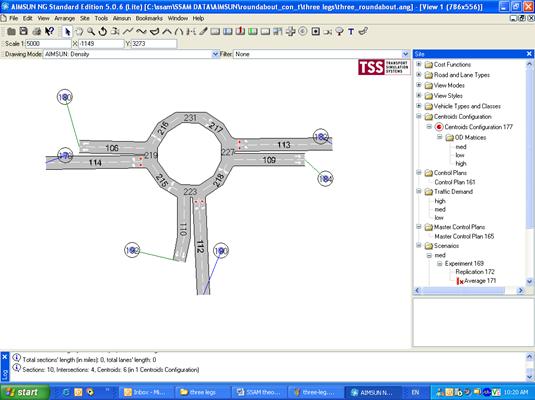Viewport: 535px width, 400px height.
Task: Close the Log panel with X
Action: pos(4,357)
